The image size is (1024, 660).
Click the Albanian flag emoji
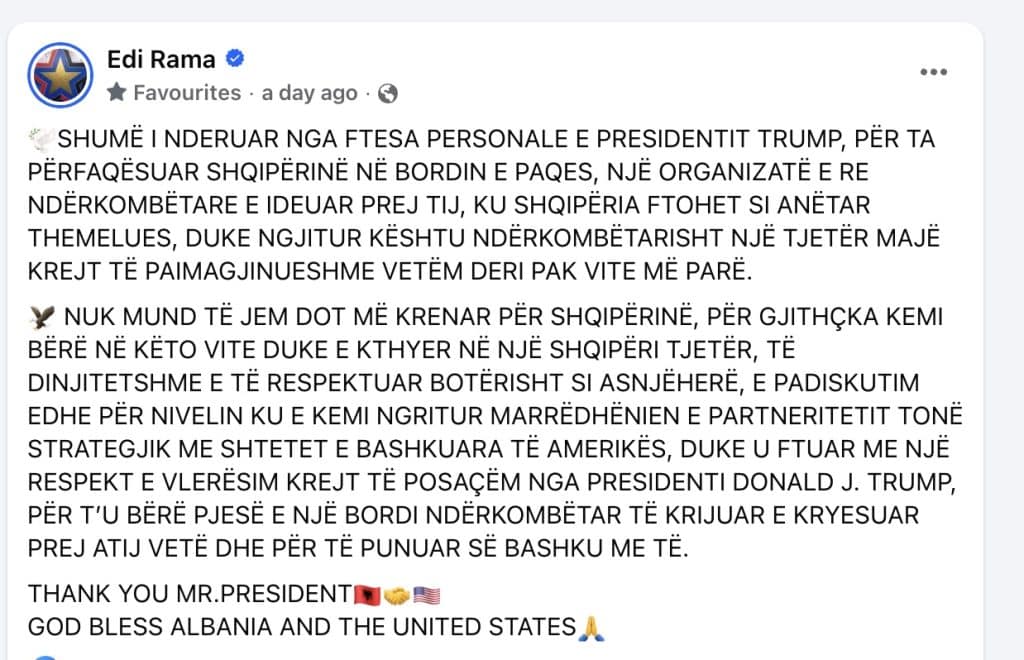(x=365, y=595)
